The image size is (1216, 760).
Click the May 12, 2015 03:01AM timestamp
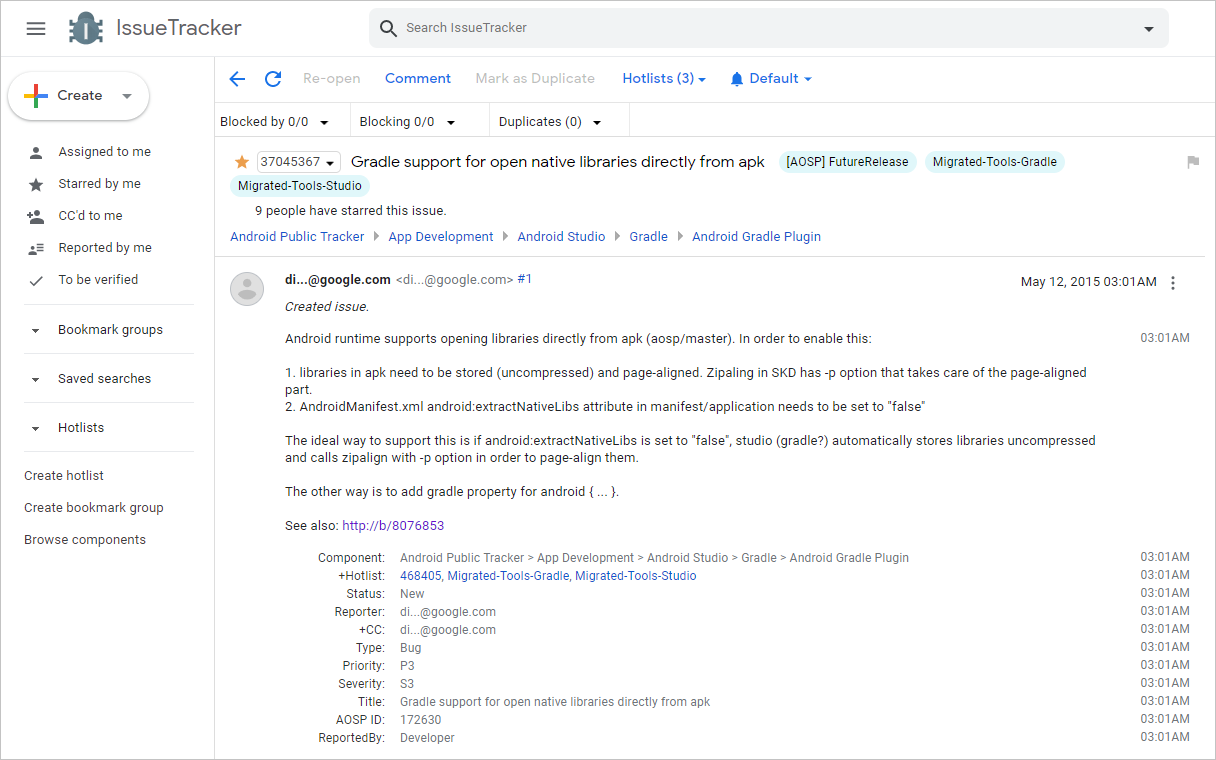pos(1089,282)
